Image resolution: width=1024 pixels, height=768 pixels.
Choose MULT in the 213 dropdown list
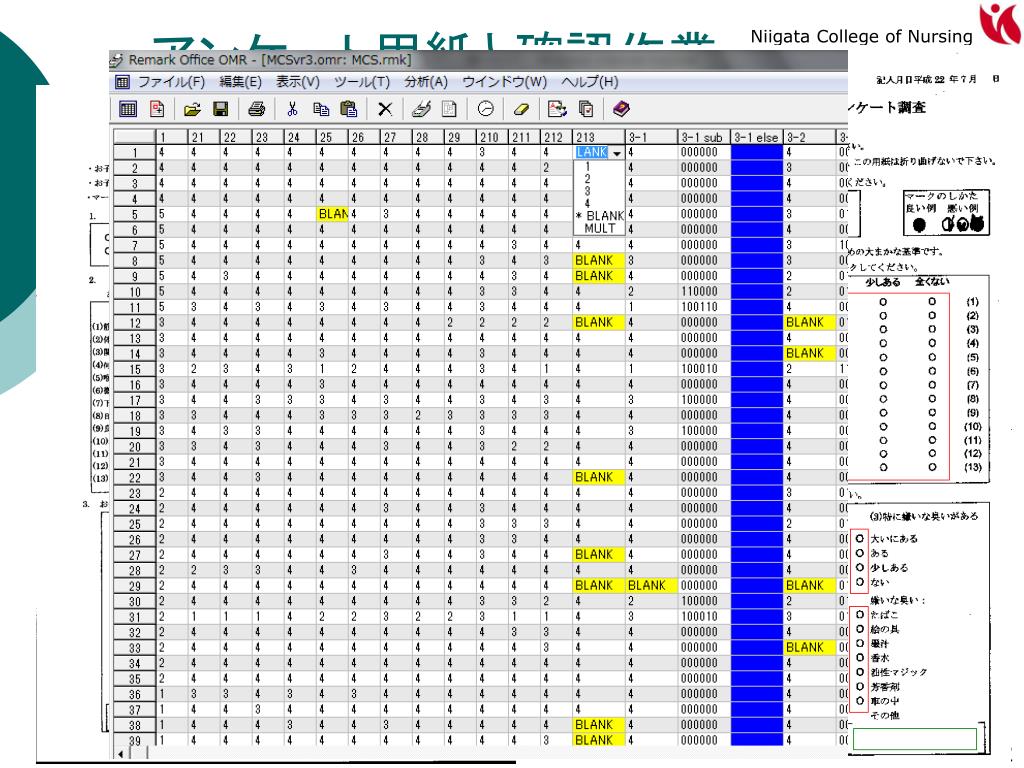tap(600, 229)
